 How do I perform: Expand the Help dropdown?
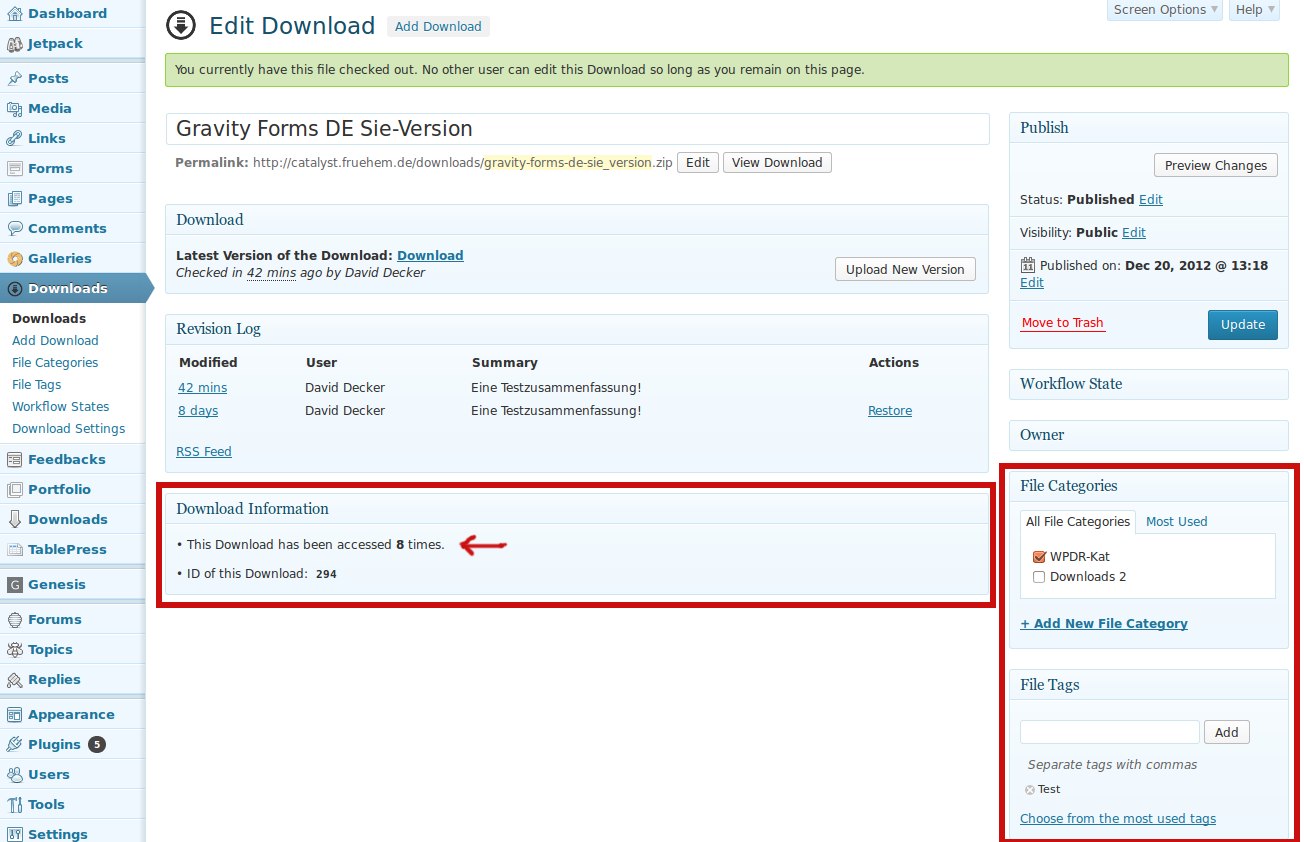click(x=1254, y=10)
